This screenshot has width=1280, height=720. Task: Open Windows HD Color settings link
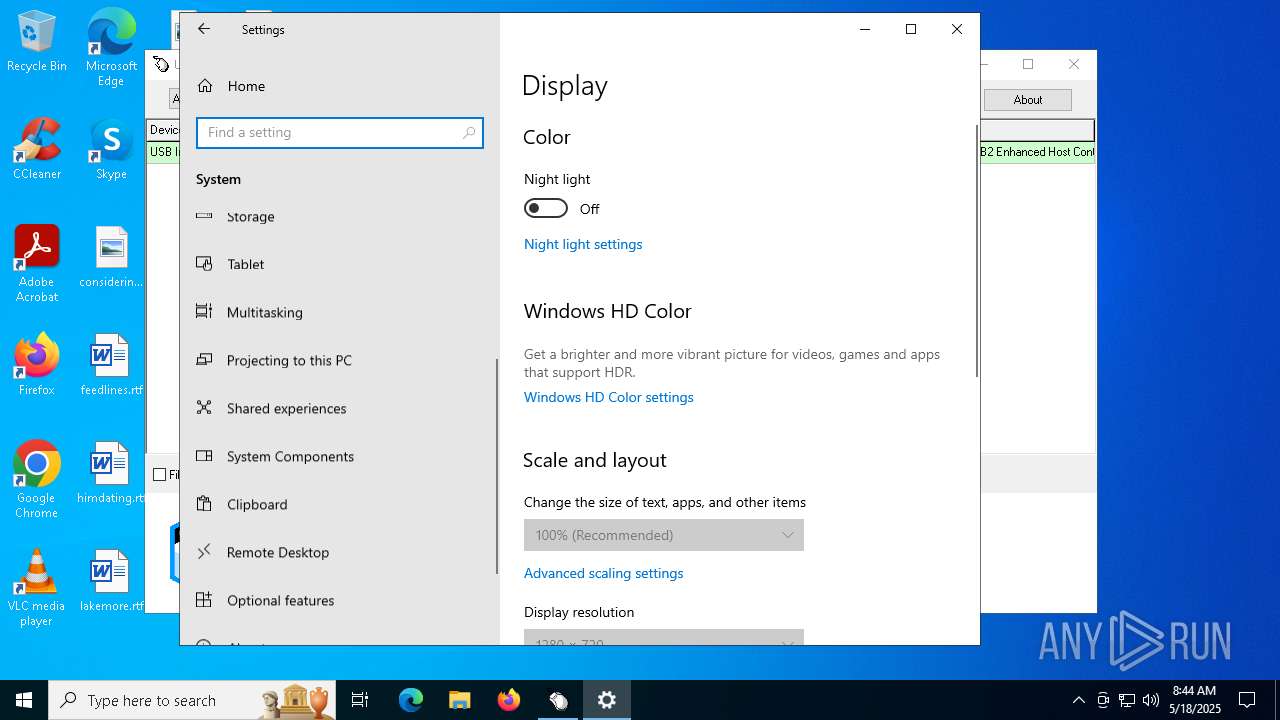(608, 397)
